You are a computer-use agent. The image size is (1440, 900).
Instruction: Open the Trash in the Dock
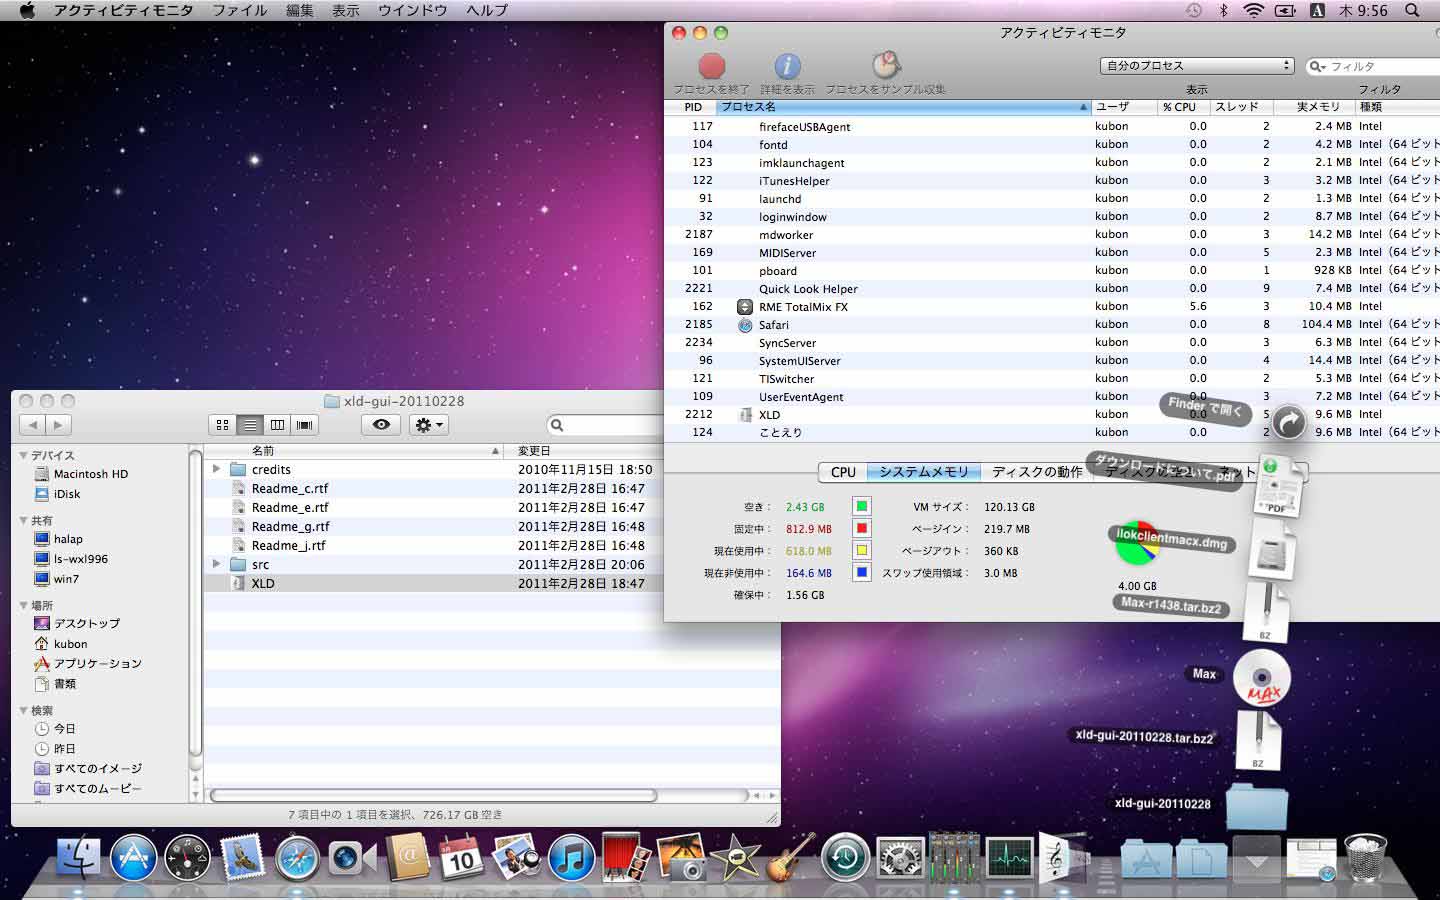[x=1365, y=857]
